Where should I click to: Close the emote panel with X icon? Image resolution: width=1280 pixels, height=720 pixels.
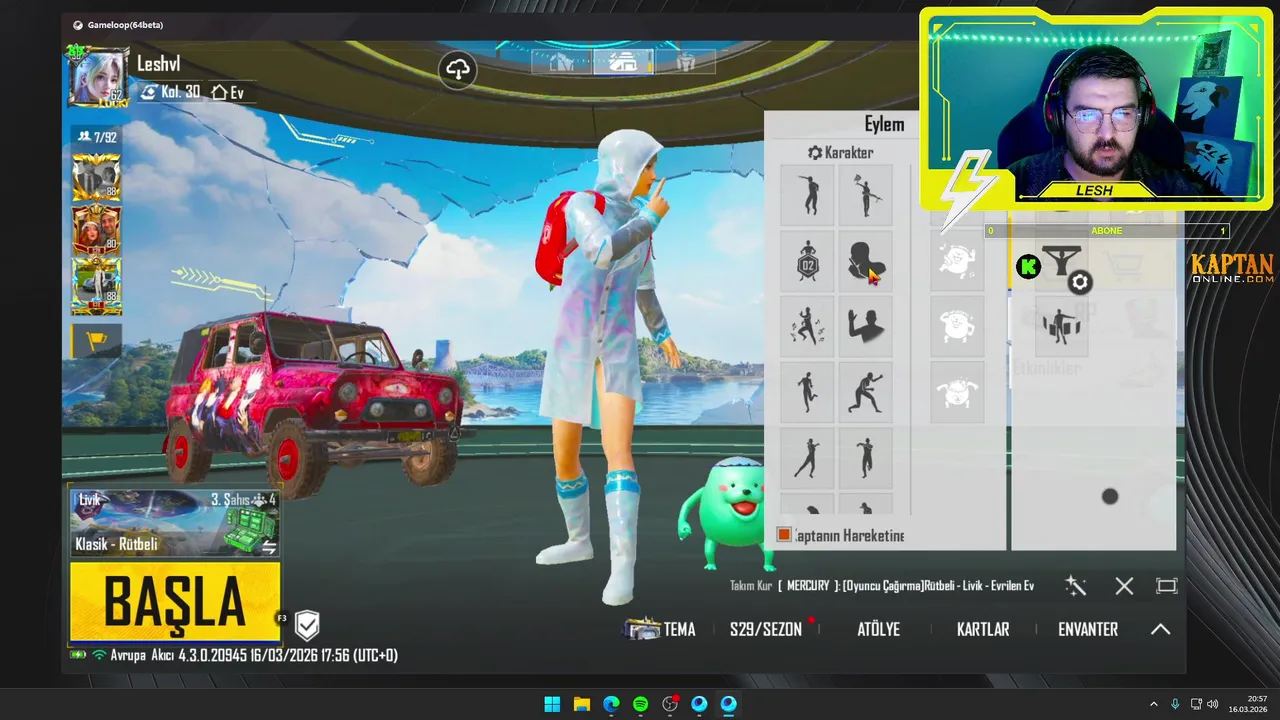tap(1124, 586)
